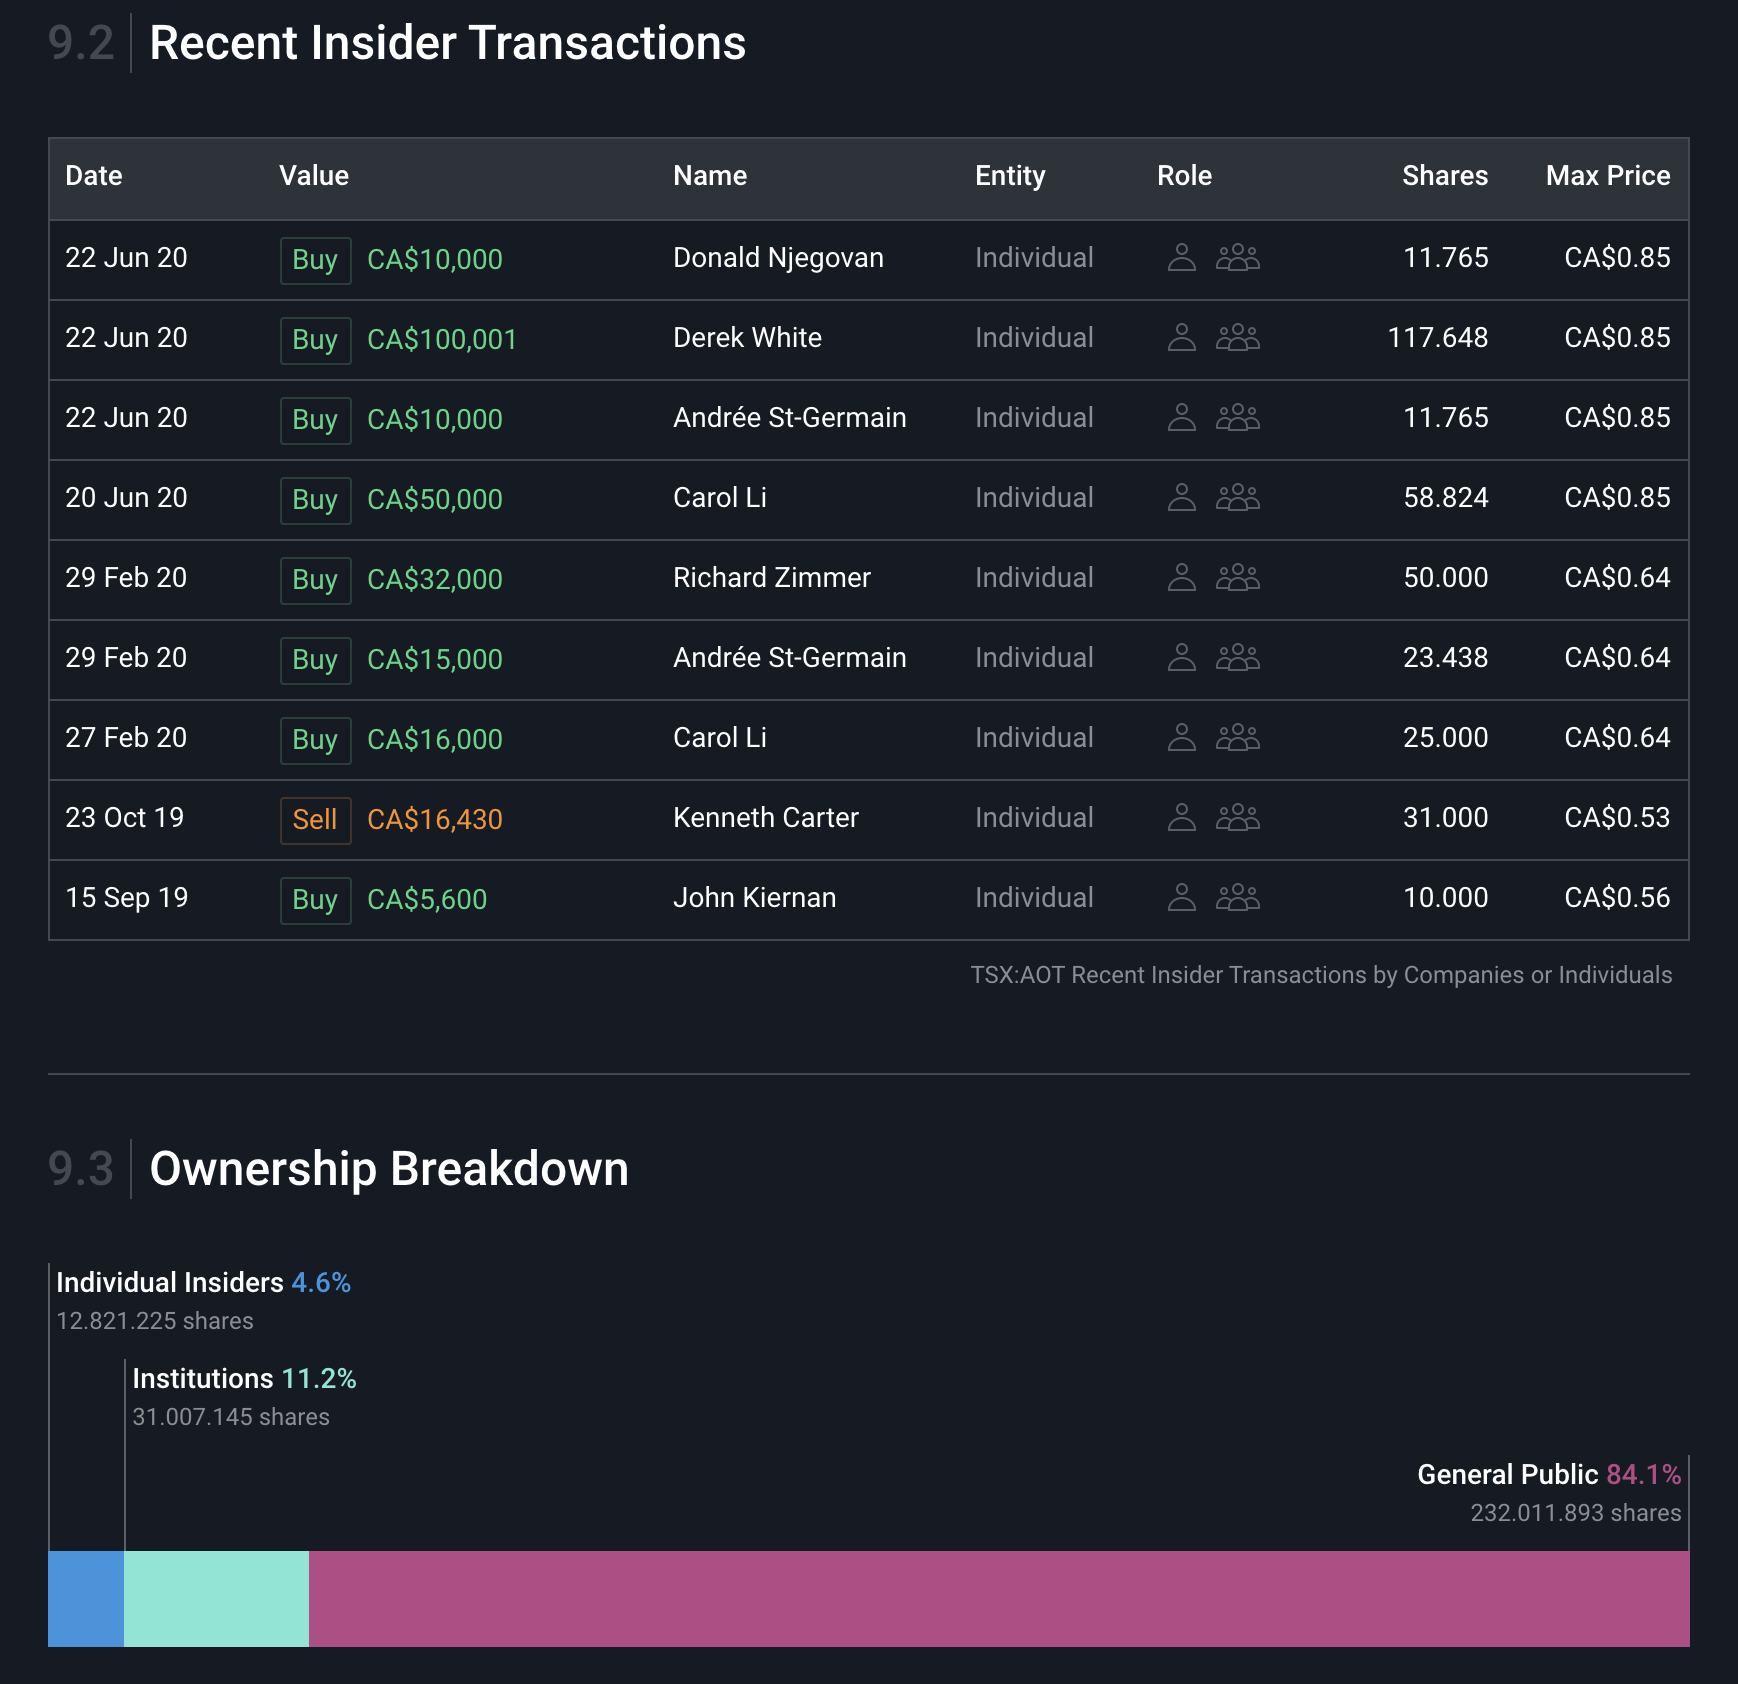
Task: Click the group role icon for Richard Zimmer
Action: (x=1238, y=578)
